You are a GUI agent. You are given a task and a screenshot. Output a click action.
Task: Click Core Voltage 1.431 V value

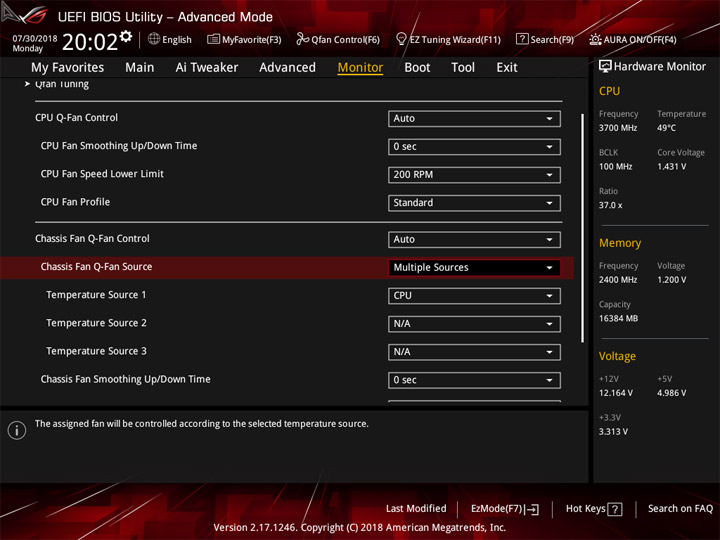point(671,167)
